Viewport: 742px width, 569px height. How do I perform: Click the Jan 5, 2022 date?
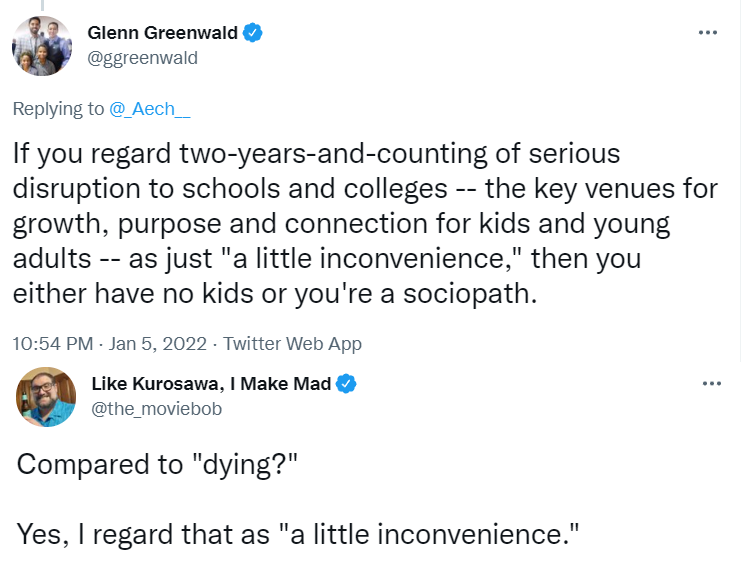click(x=158, y=344)
